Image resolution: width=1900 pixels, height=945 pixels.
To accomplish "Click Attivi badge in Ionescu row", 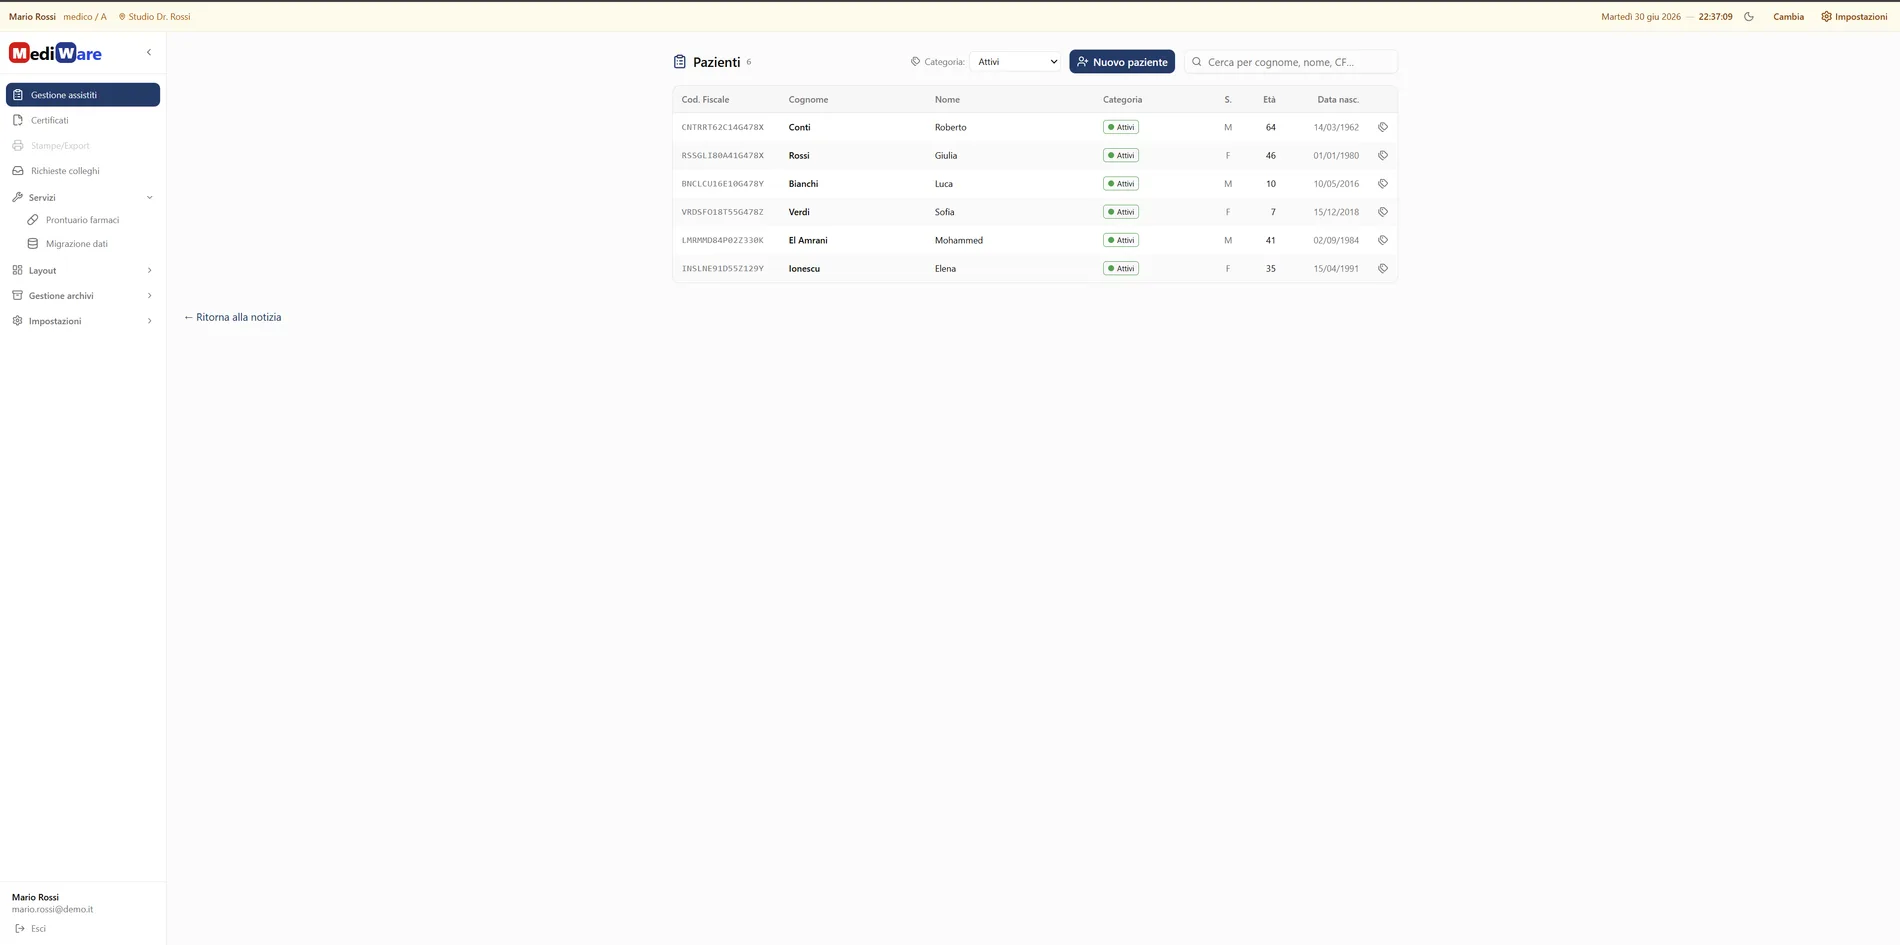I will pos(1121,269).
